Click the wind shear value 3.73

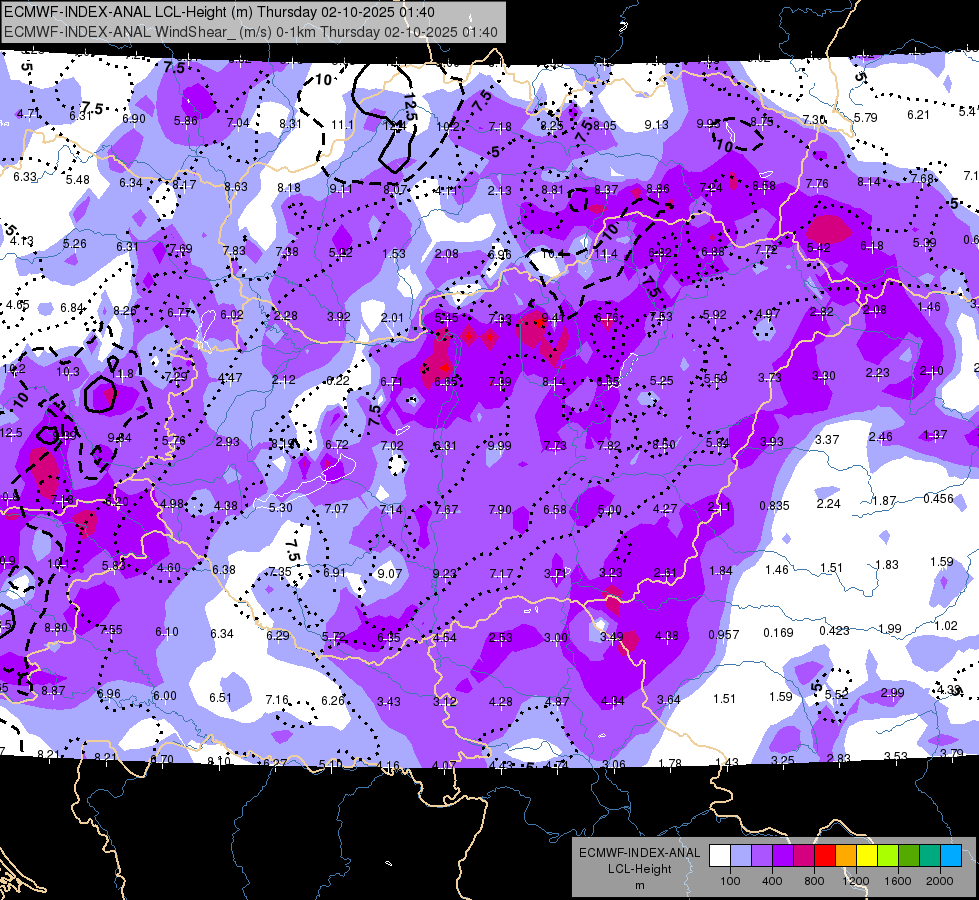click(770, 378)
